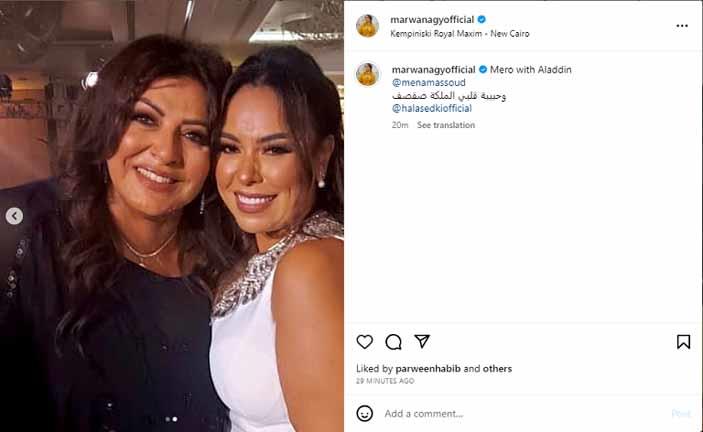Open comments via speech bubble icon

click(393, 342)
